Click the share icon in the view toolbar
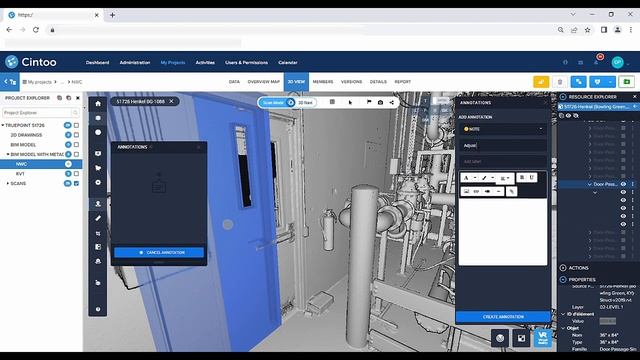 tap(392, 102)
